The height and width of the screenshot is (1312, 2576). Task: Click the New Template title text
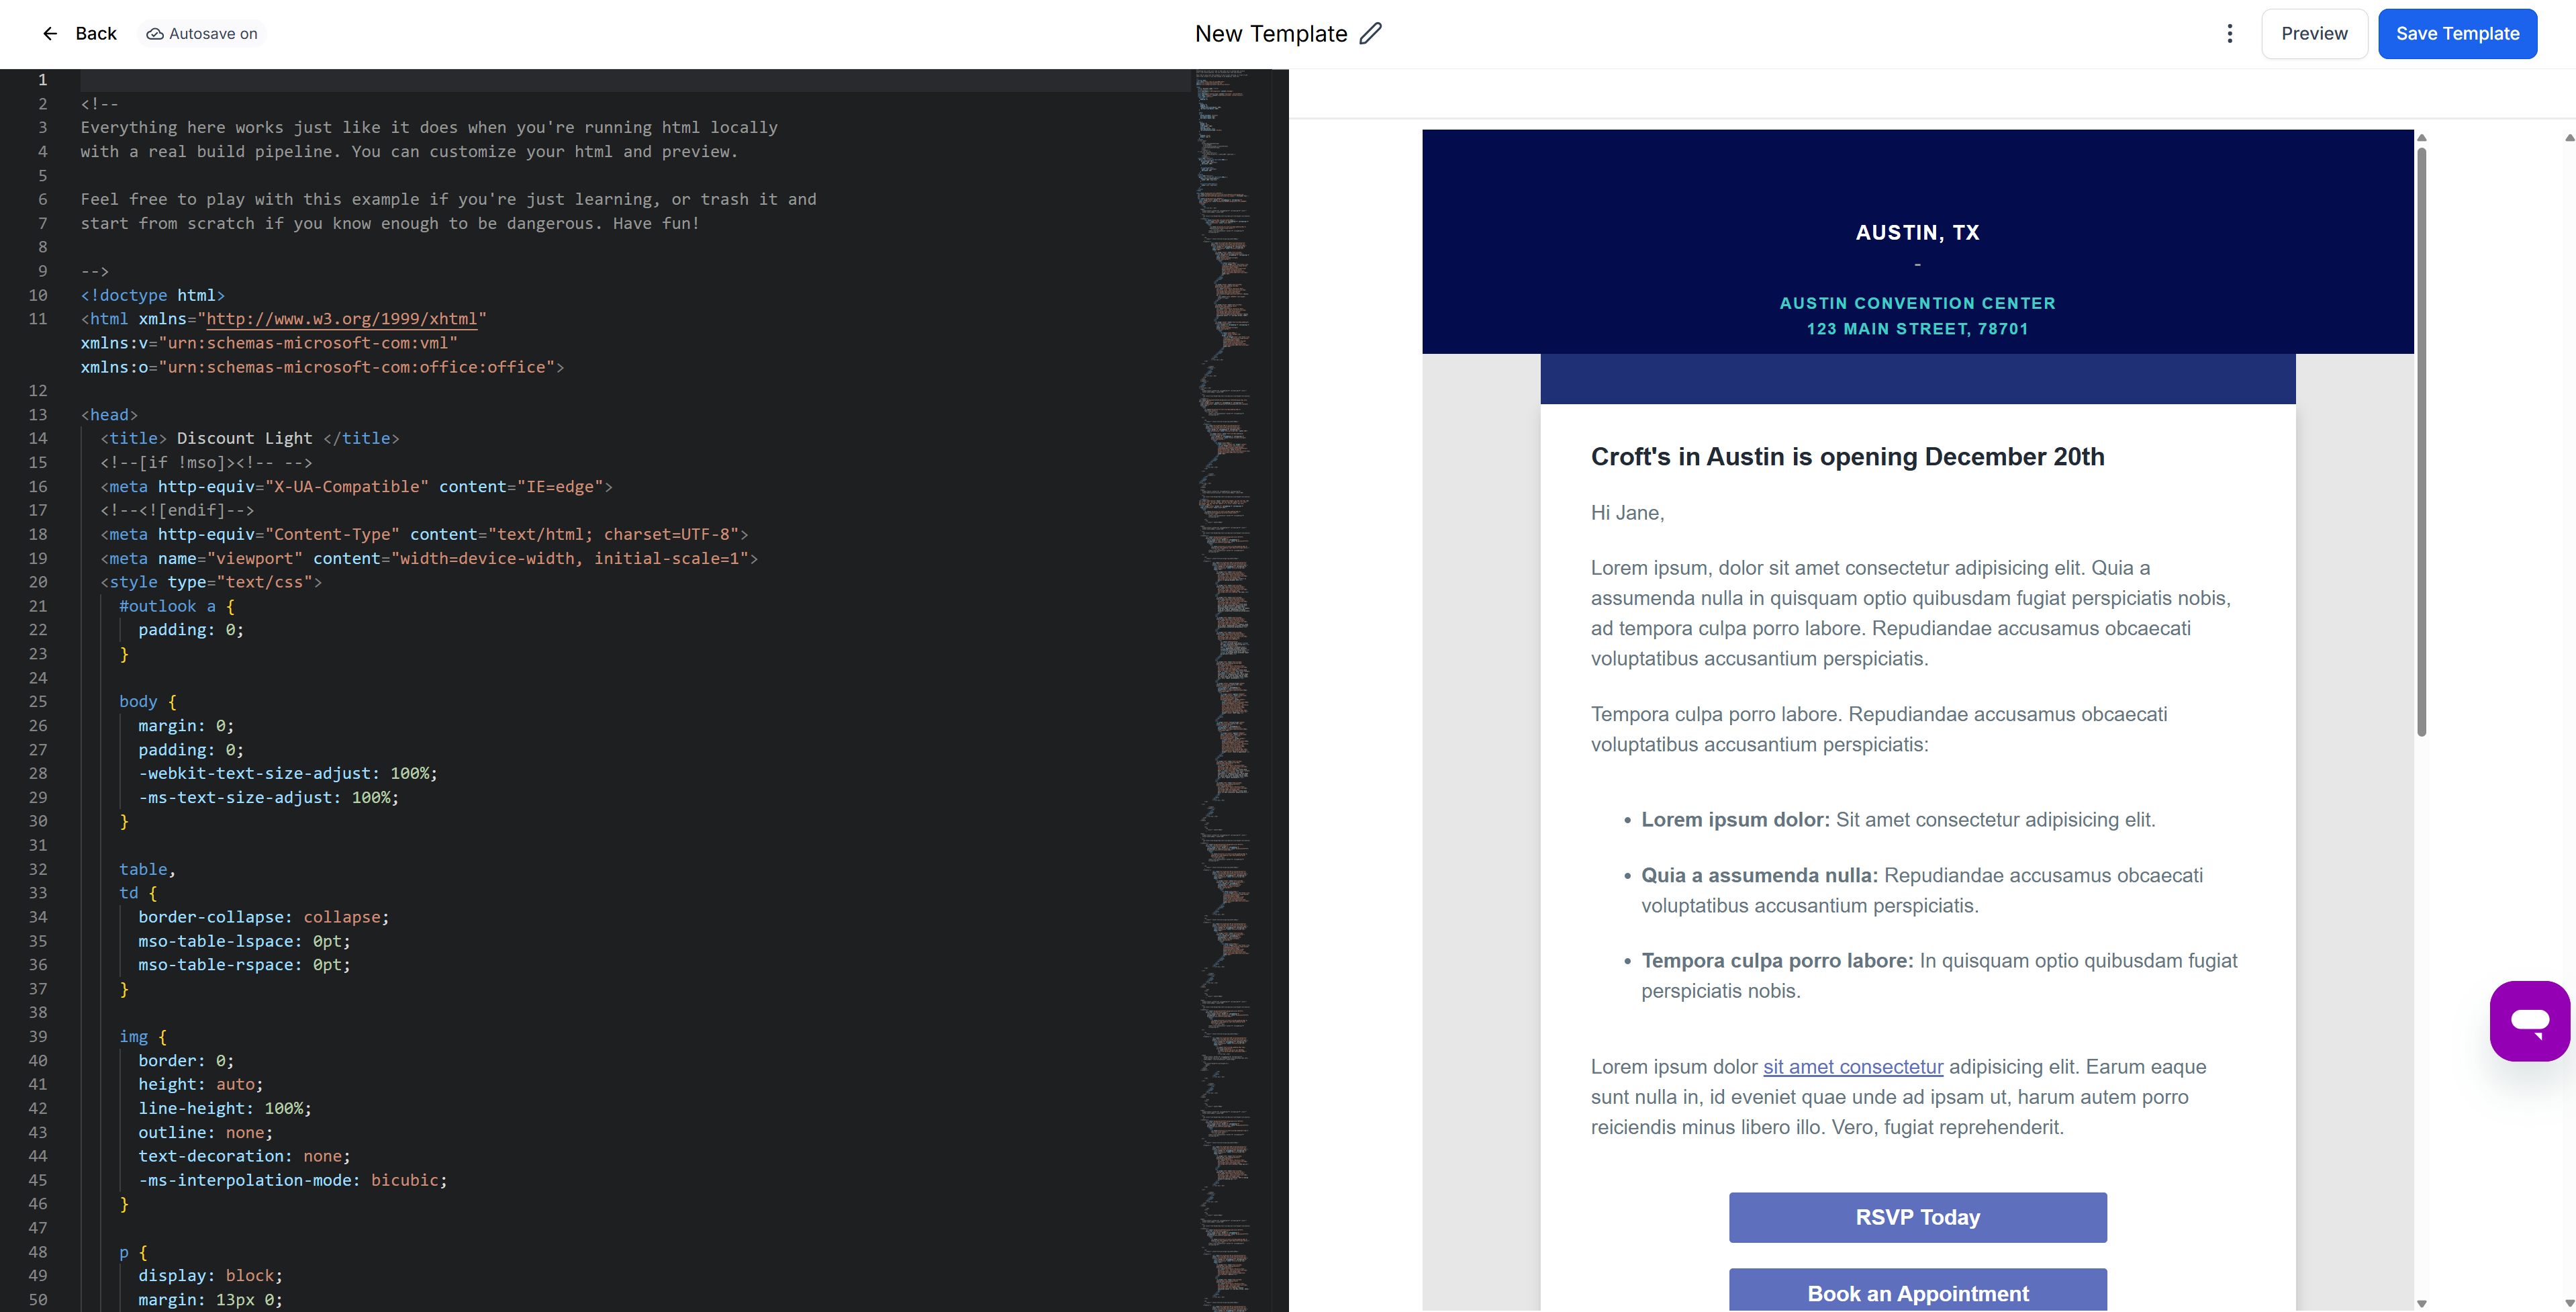click(x=1271, y=33)
